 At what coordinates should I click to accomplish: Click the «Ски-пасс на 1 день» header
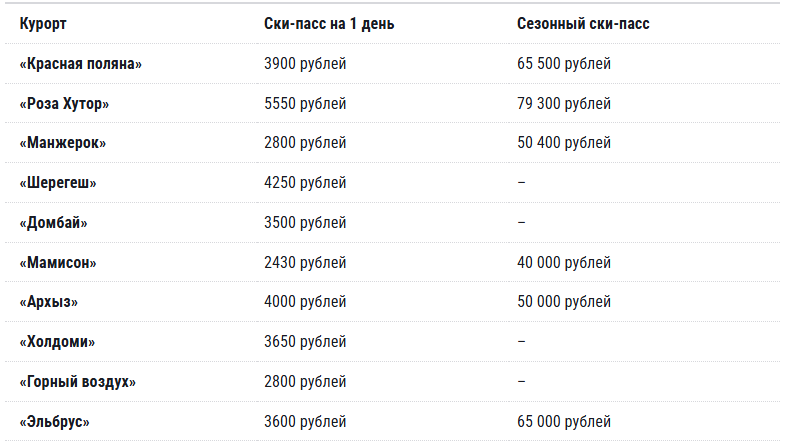329,24
